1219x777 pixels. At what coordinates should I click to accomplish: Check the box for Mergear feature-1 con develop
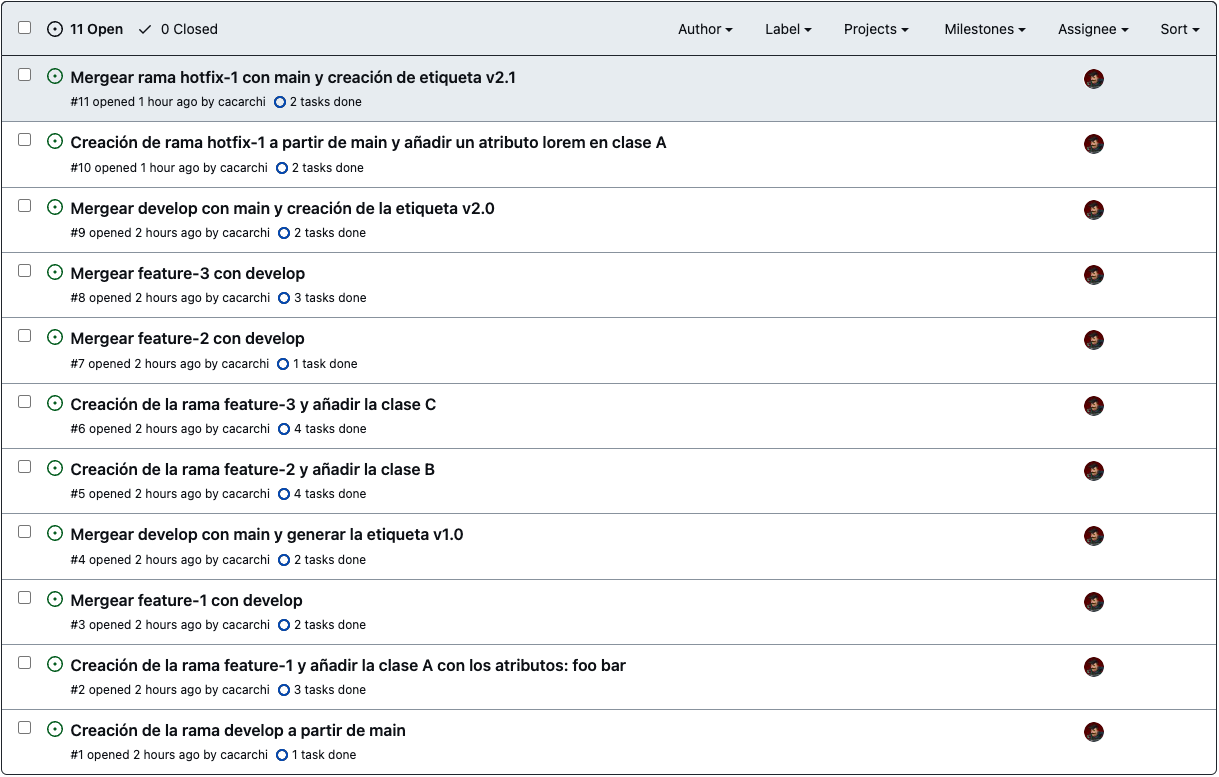click(x=25, y=597)
